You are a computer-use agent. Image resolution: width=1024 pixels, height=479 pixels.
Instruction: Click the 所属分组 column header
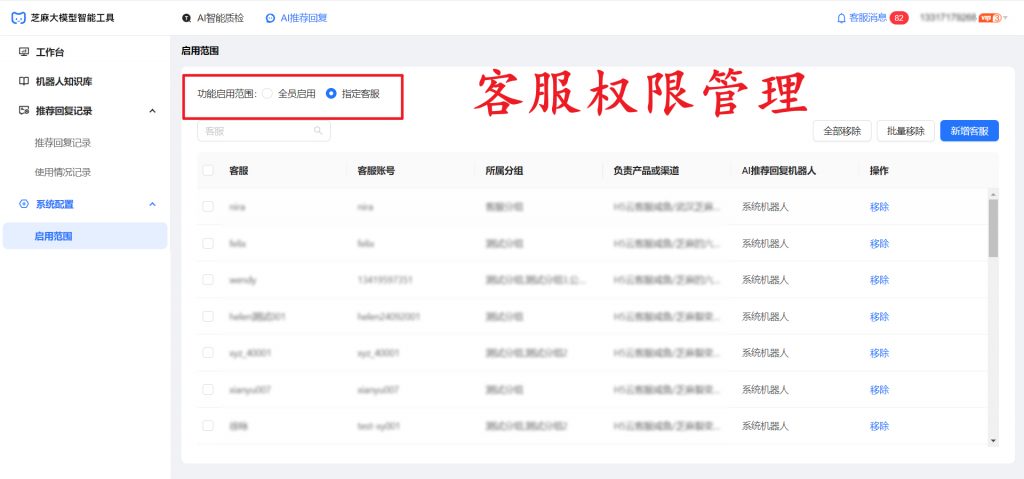pyautogui.click(x=504, y=171)
